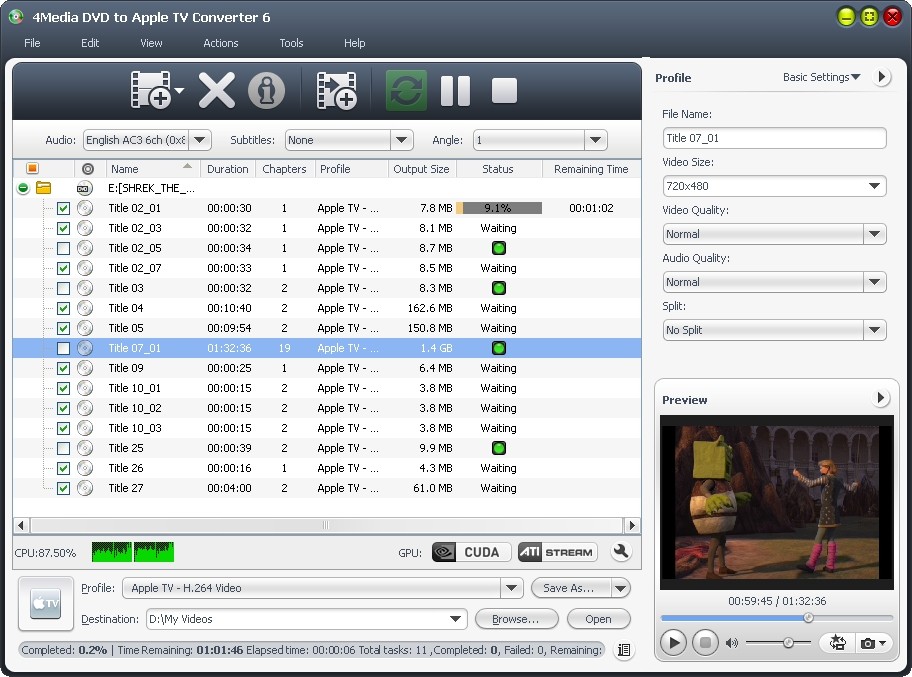Open the file information icon
The width and height of the screenshot is (912, 677).
click(266, 91)
